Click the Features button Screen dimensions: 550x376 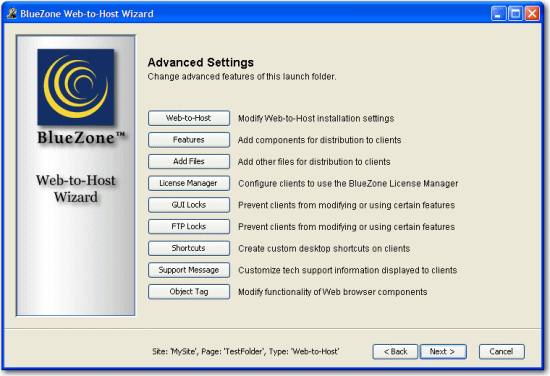click(x=189, y=140)
